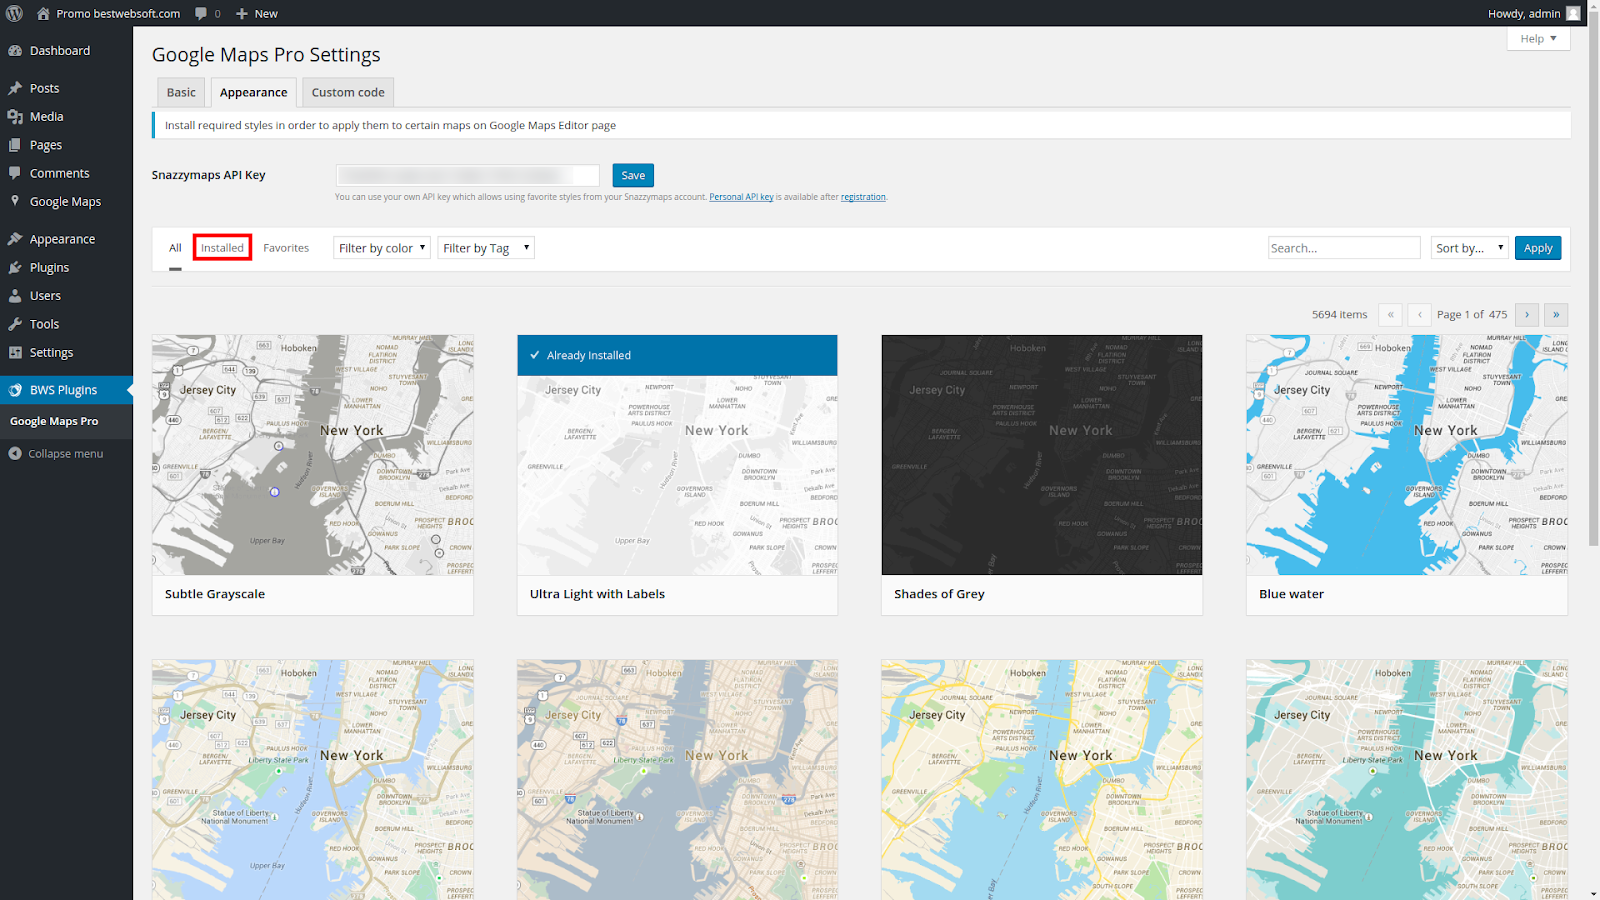Click into the Snazzymaps API Key field

point(467,175)
